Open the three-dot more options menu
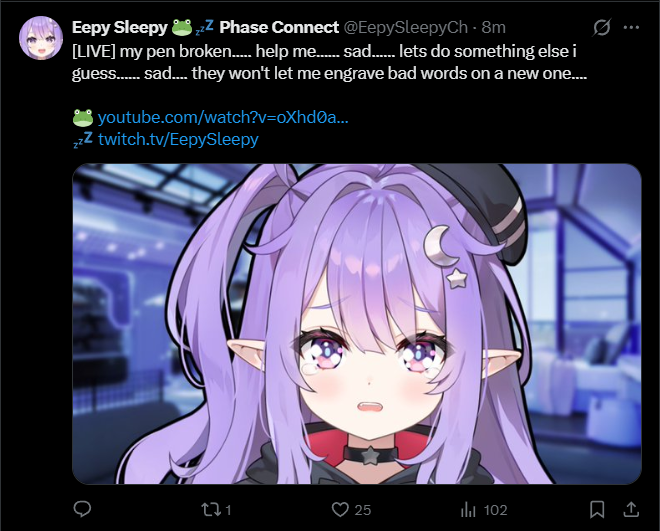The image size is (660, 531). (631, 27)
